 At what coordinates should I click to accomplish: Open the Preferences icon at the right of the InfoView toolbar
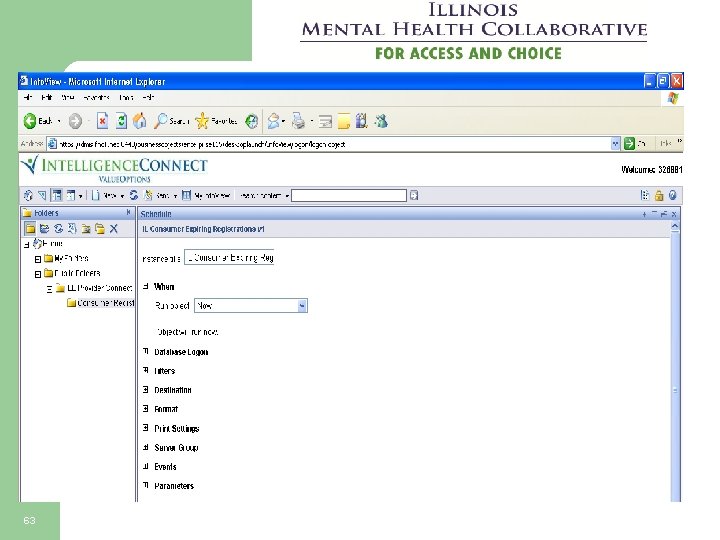[x=645, y=196]
